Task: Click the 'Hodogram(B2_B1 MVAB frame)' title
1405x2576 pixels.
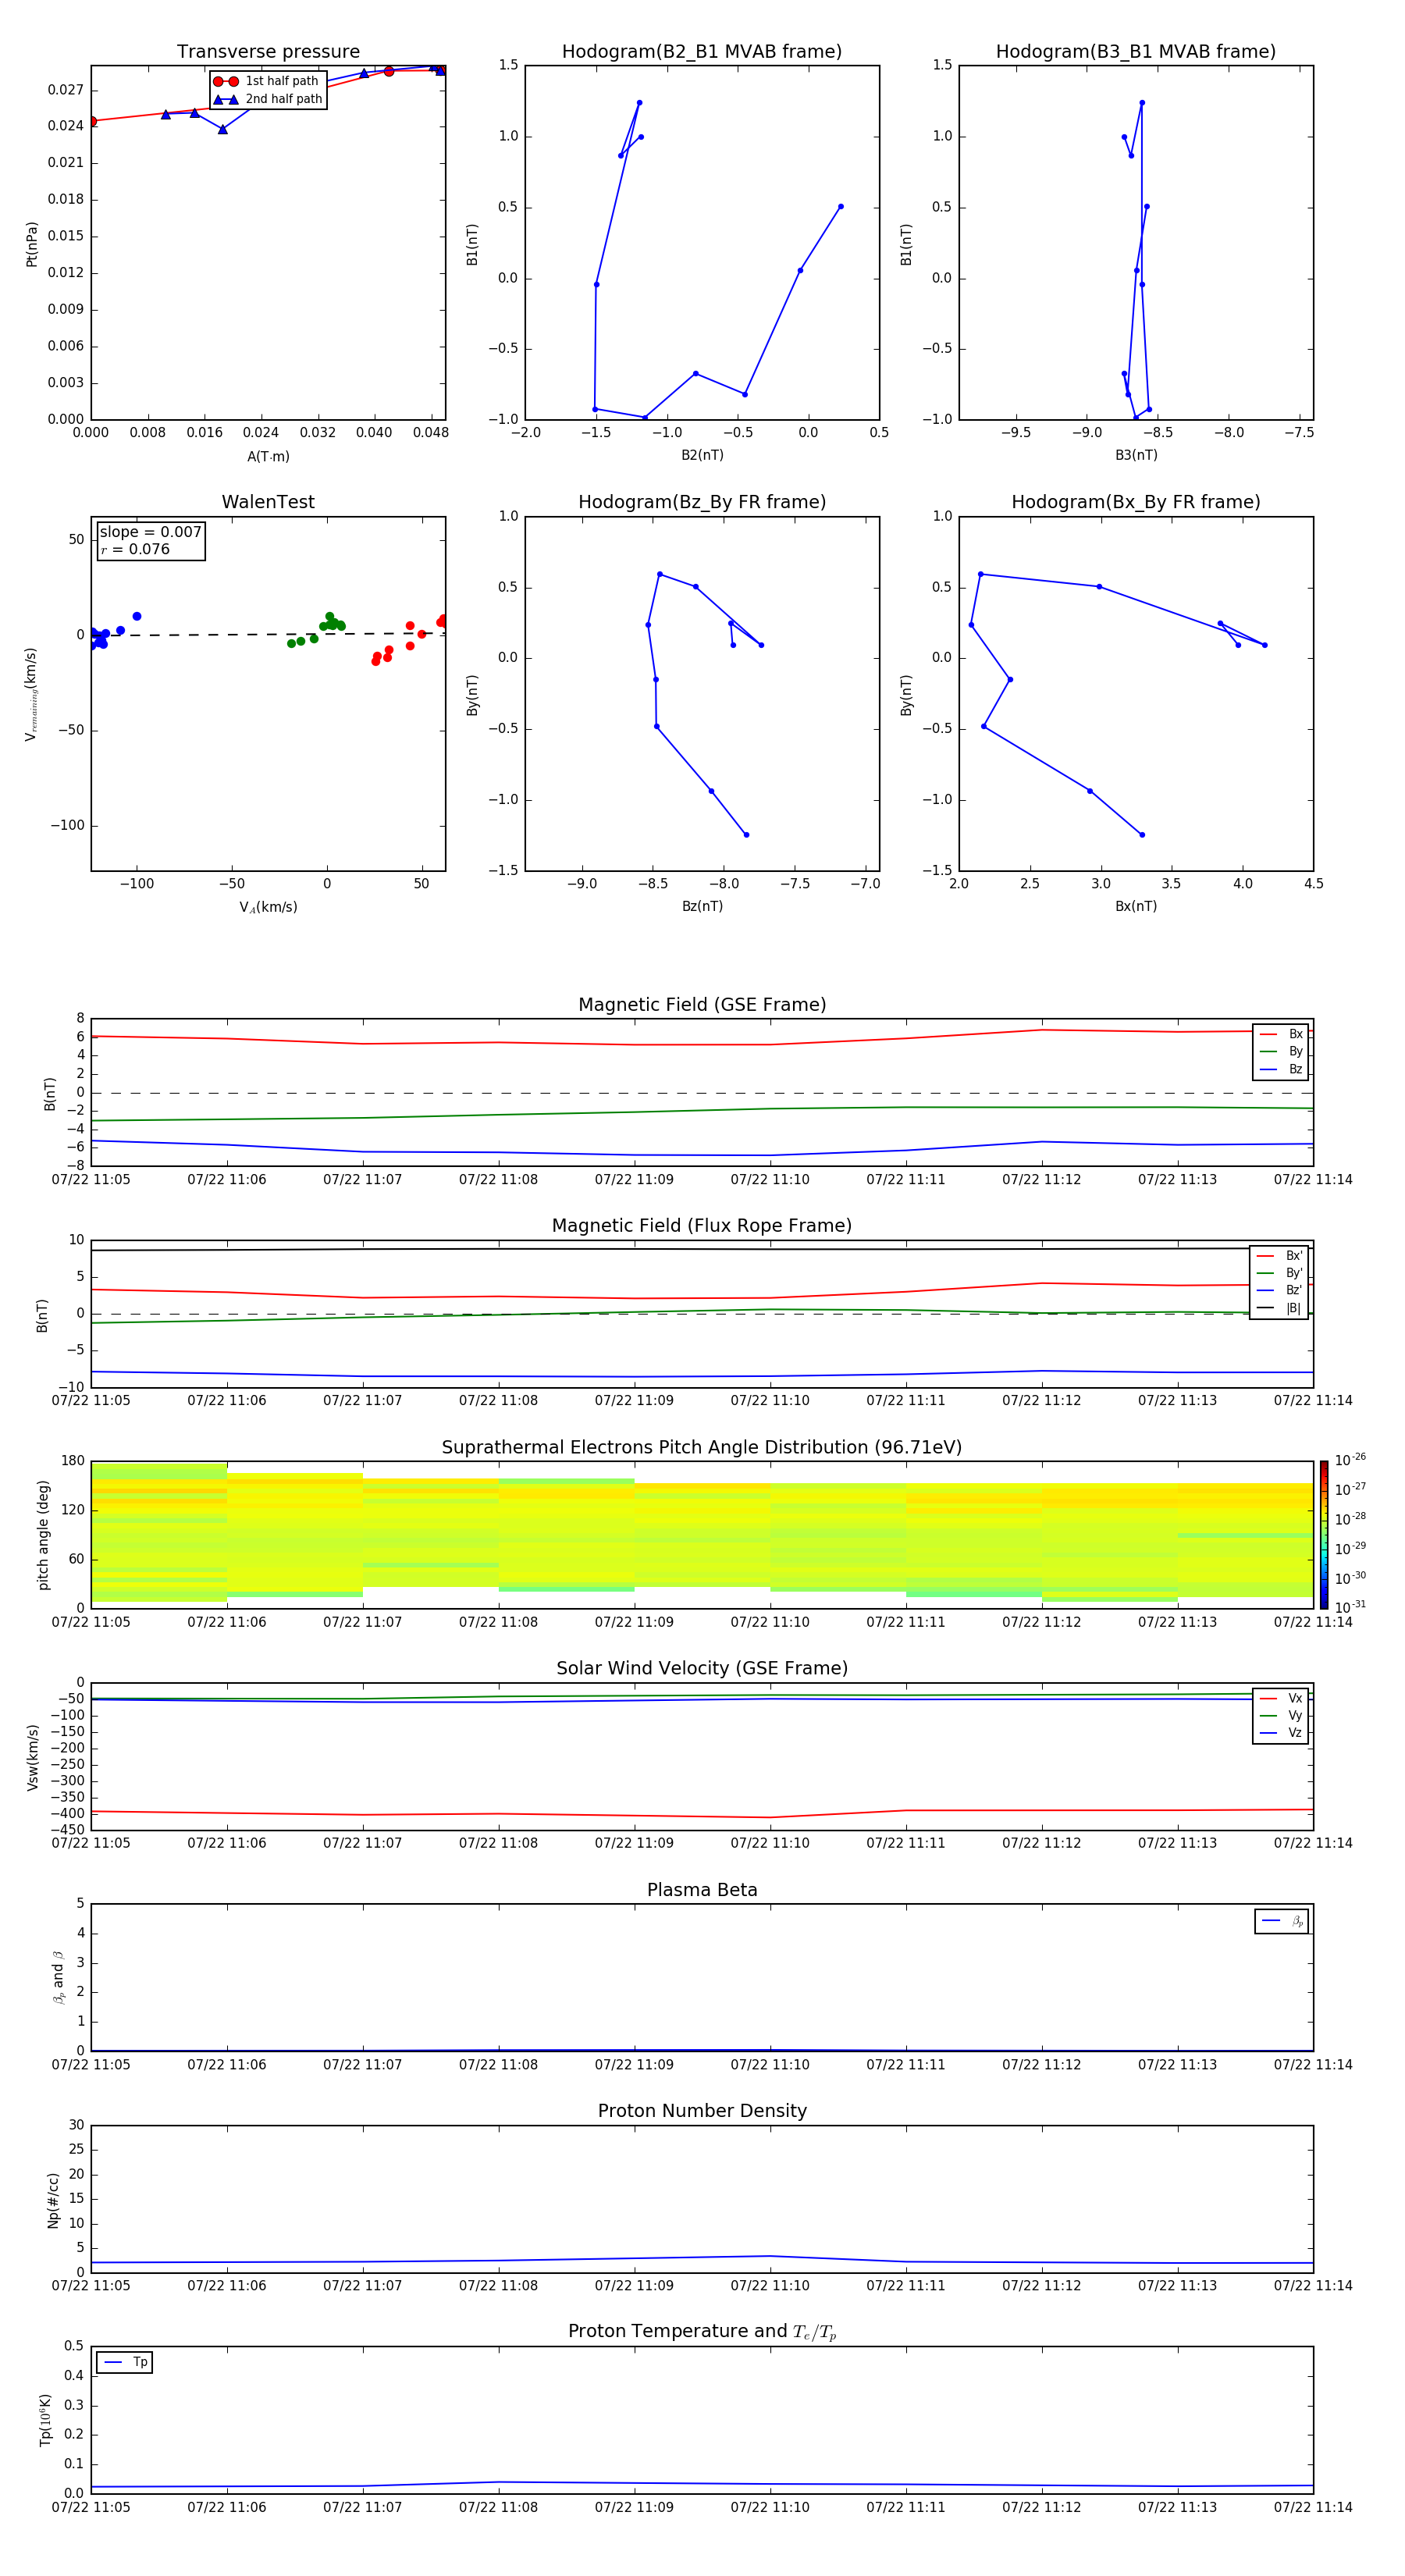Action: [702, 52]
